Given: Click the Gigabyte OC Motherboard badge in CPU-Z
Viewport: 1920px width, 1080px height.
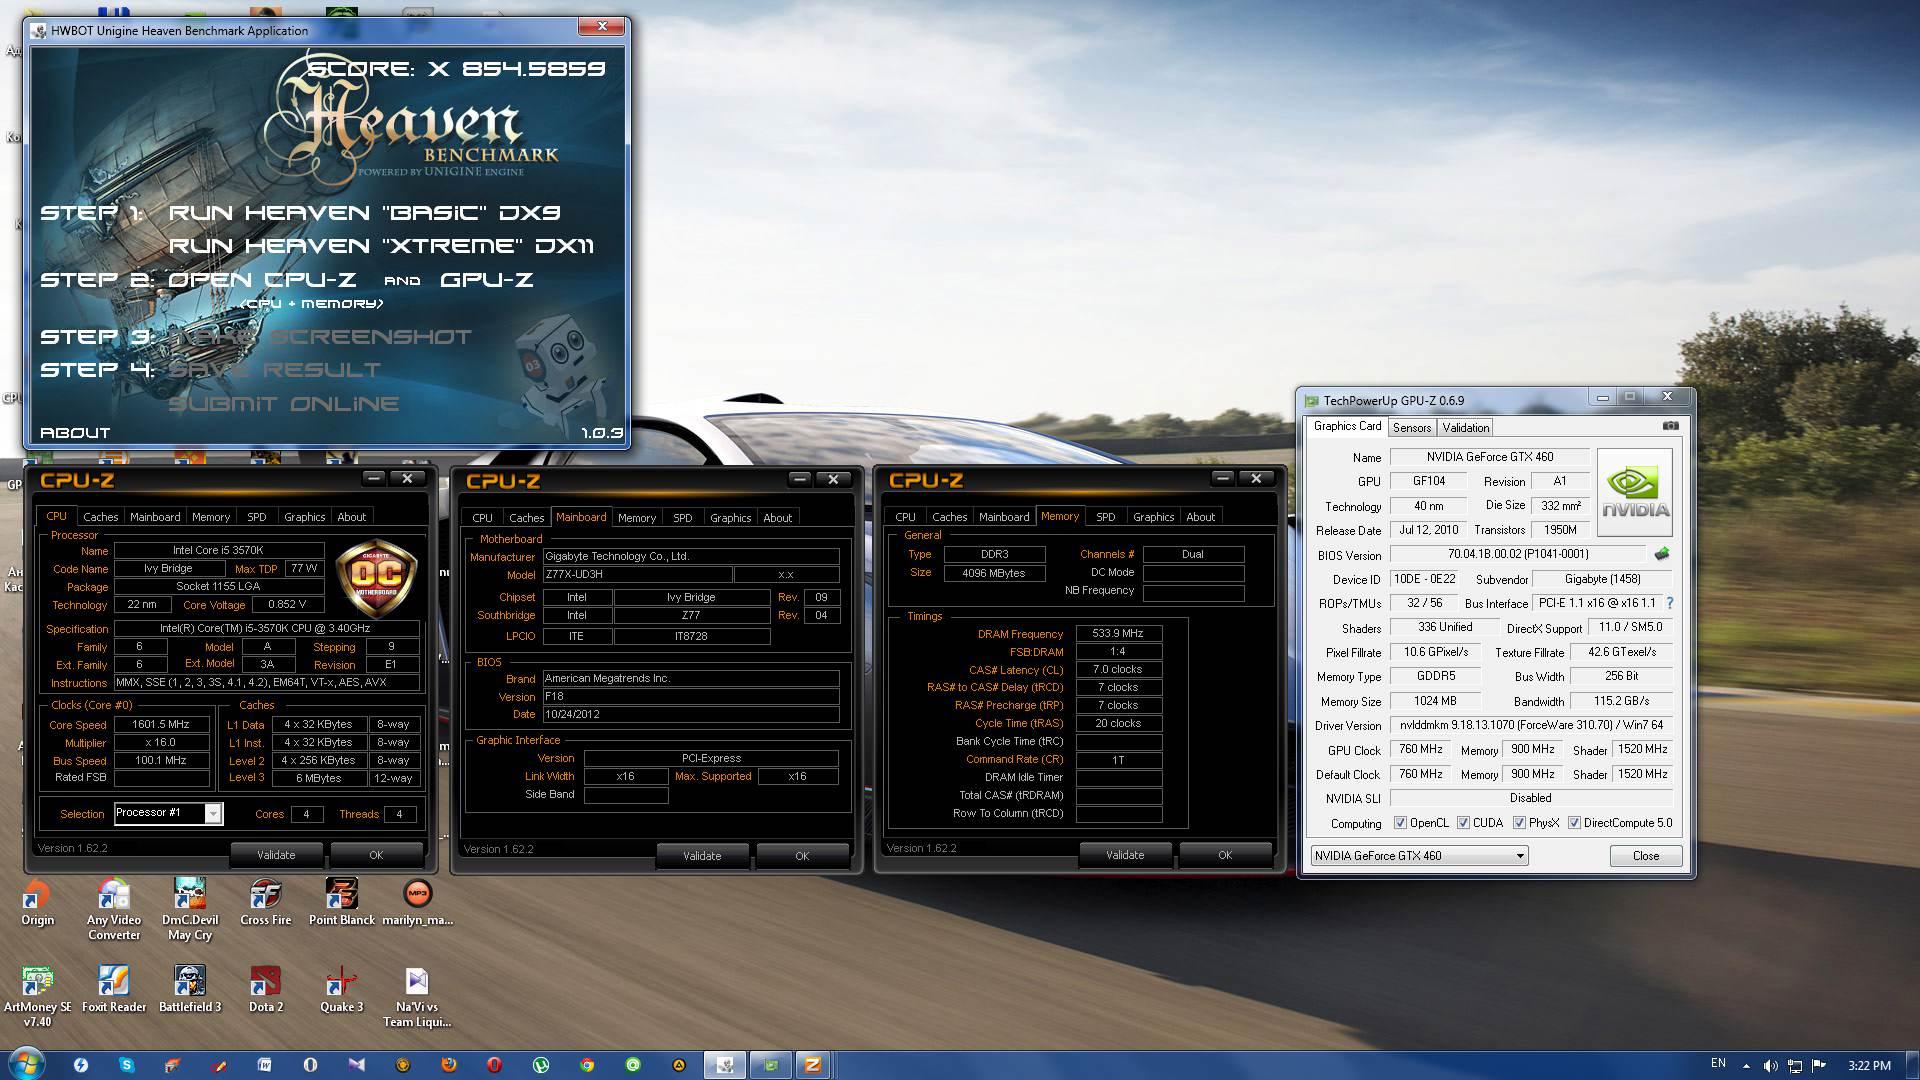Looking at the screenshot, I should tap(375, 579).
